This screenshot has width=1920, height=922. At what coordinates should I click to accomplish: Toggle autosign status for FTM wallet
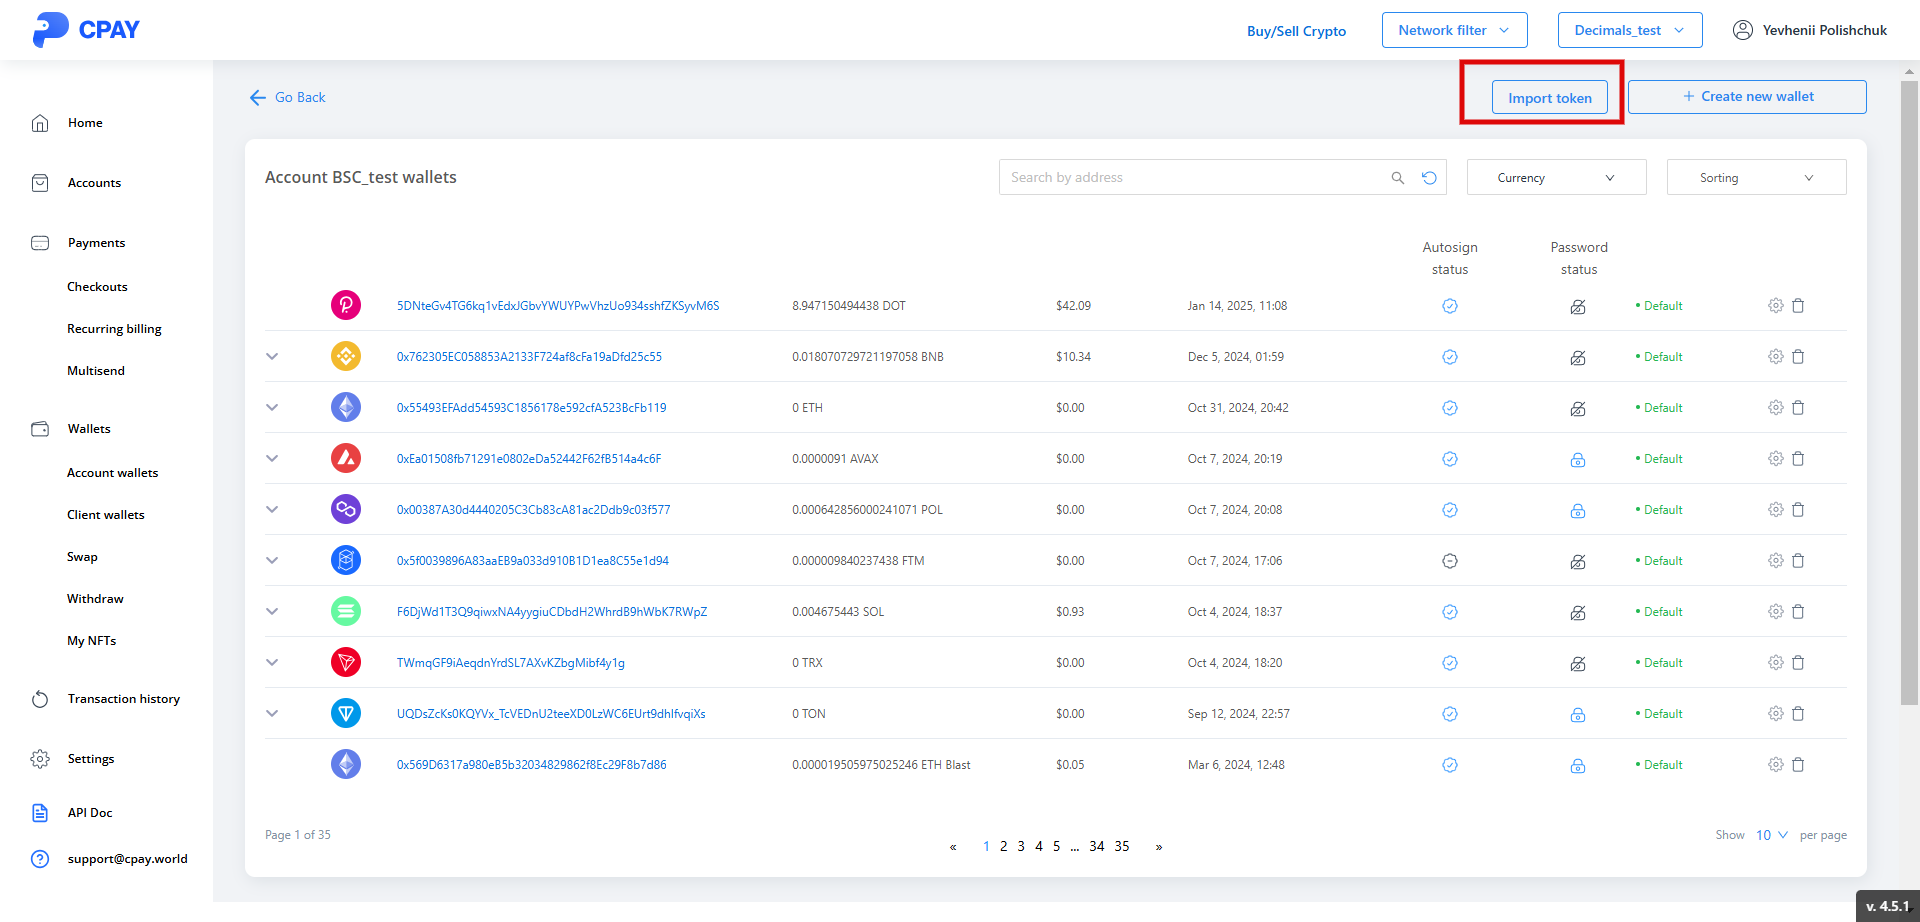[1449, 561]
